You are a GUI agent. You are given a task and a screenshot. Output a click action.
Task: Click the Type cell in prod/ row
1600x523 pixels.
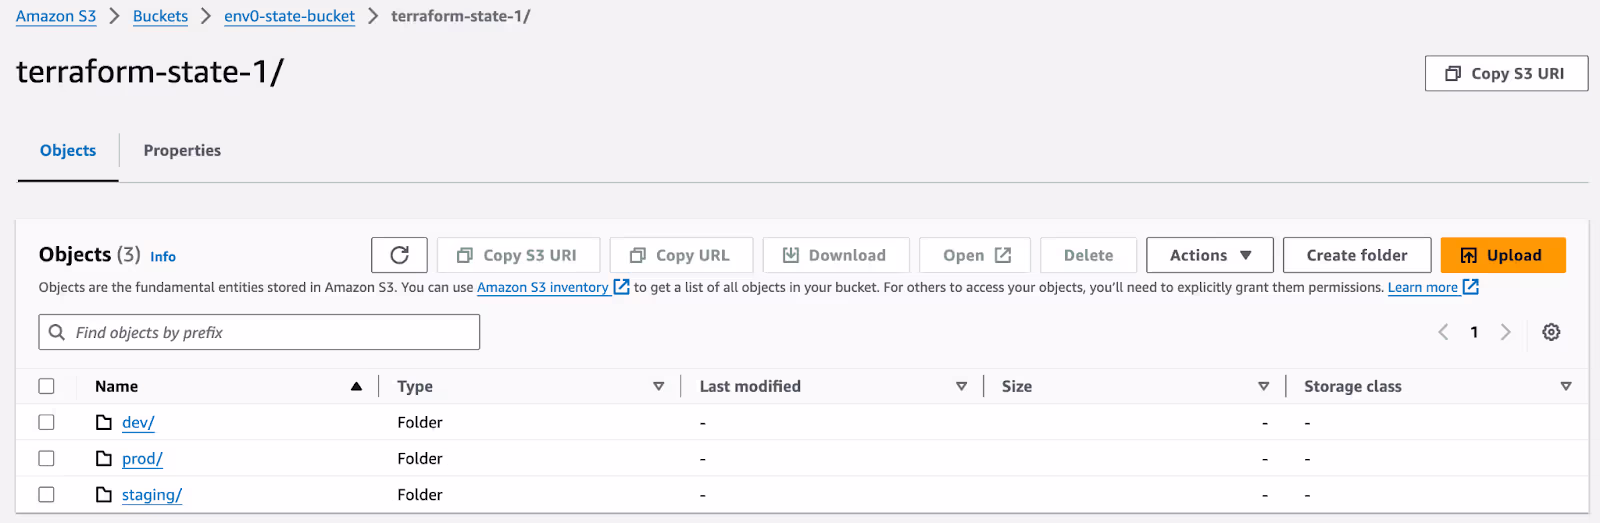click(420, 458)
